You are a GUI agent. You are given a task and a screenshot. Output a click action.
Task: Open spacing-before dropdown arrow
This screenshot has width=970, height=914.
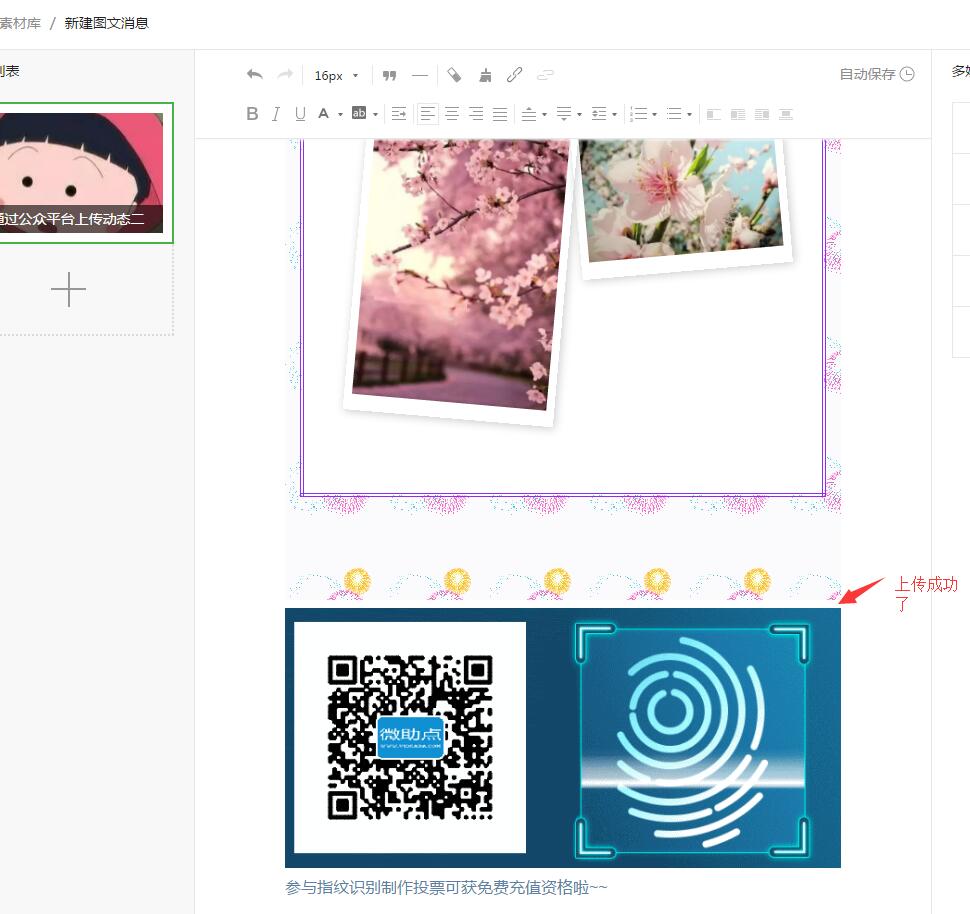tap(544, 114)
